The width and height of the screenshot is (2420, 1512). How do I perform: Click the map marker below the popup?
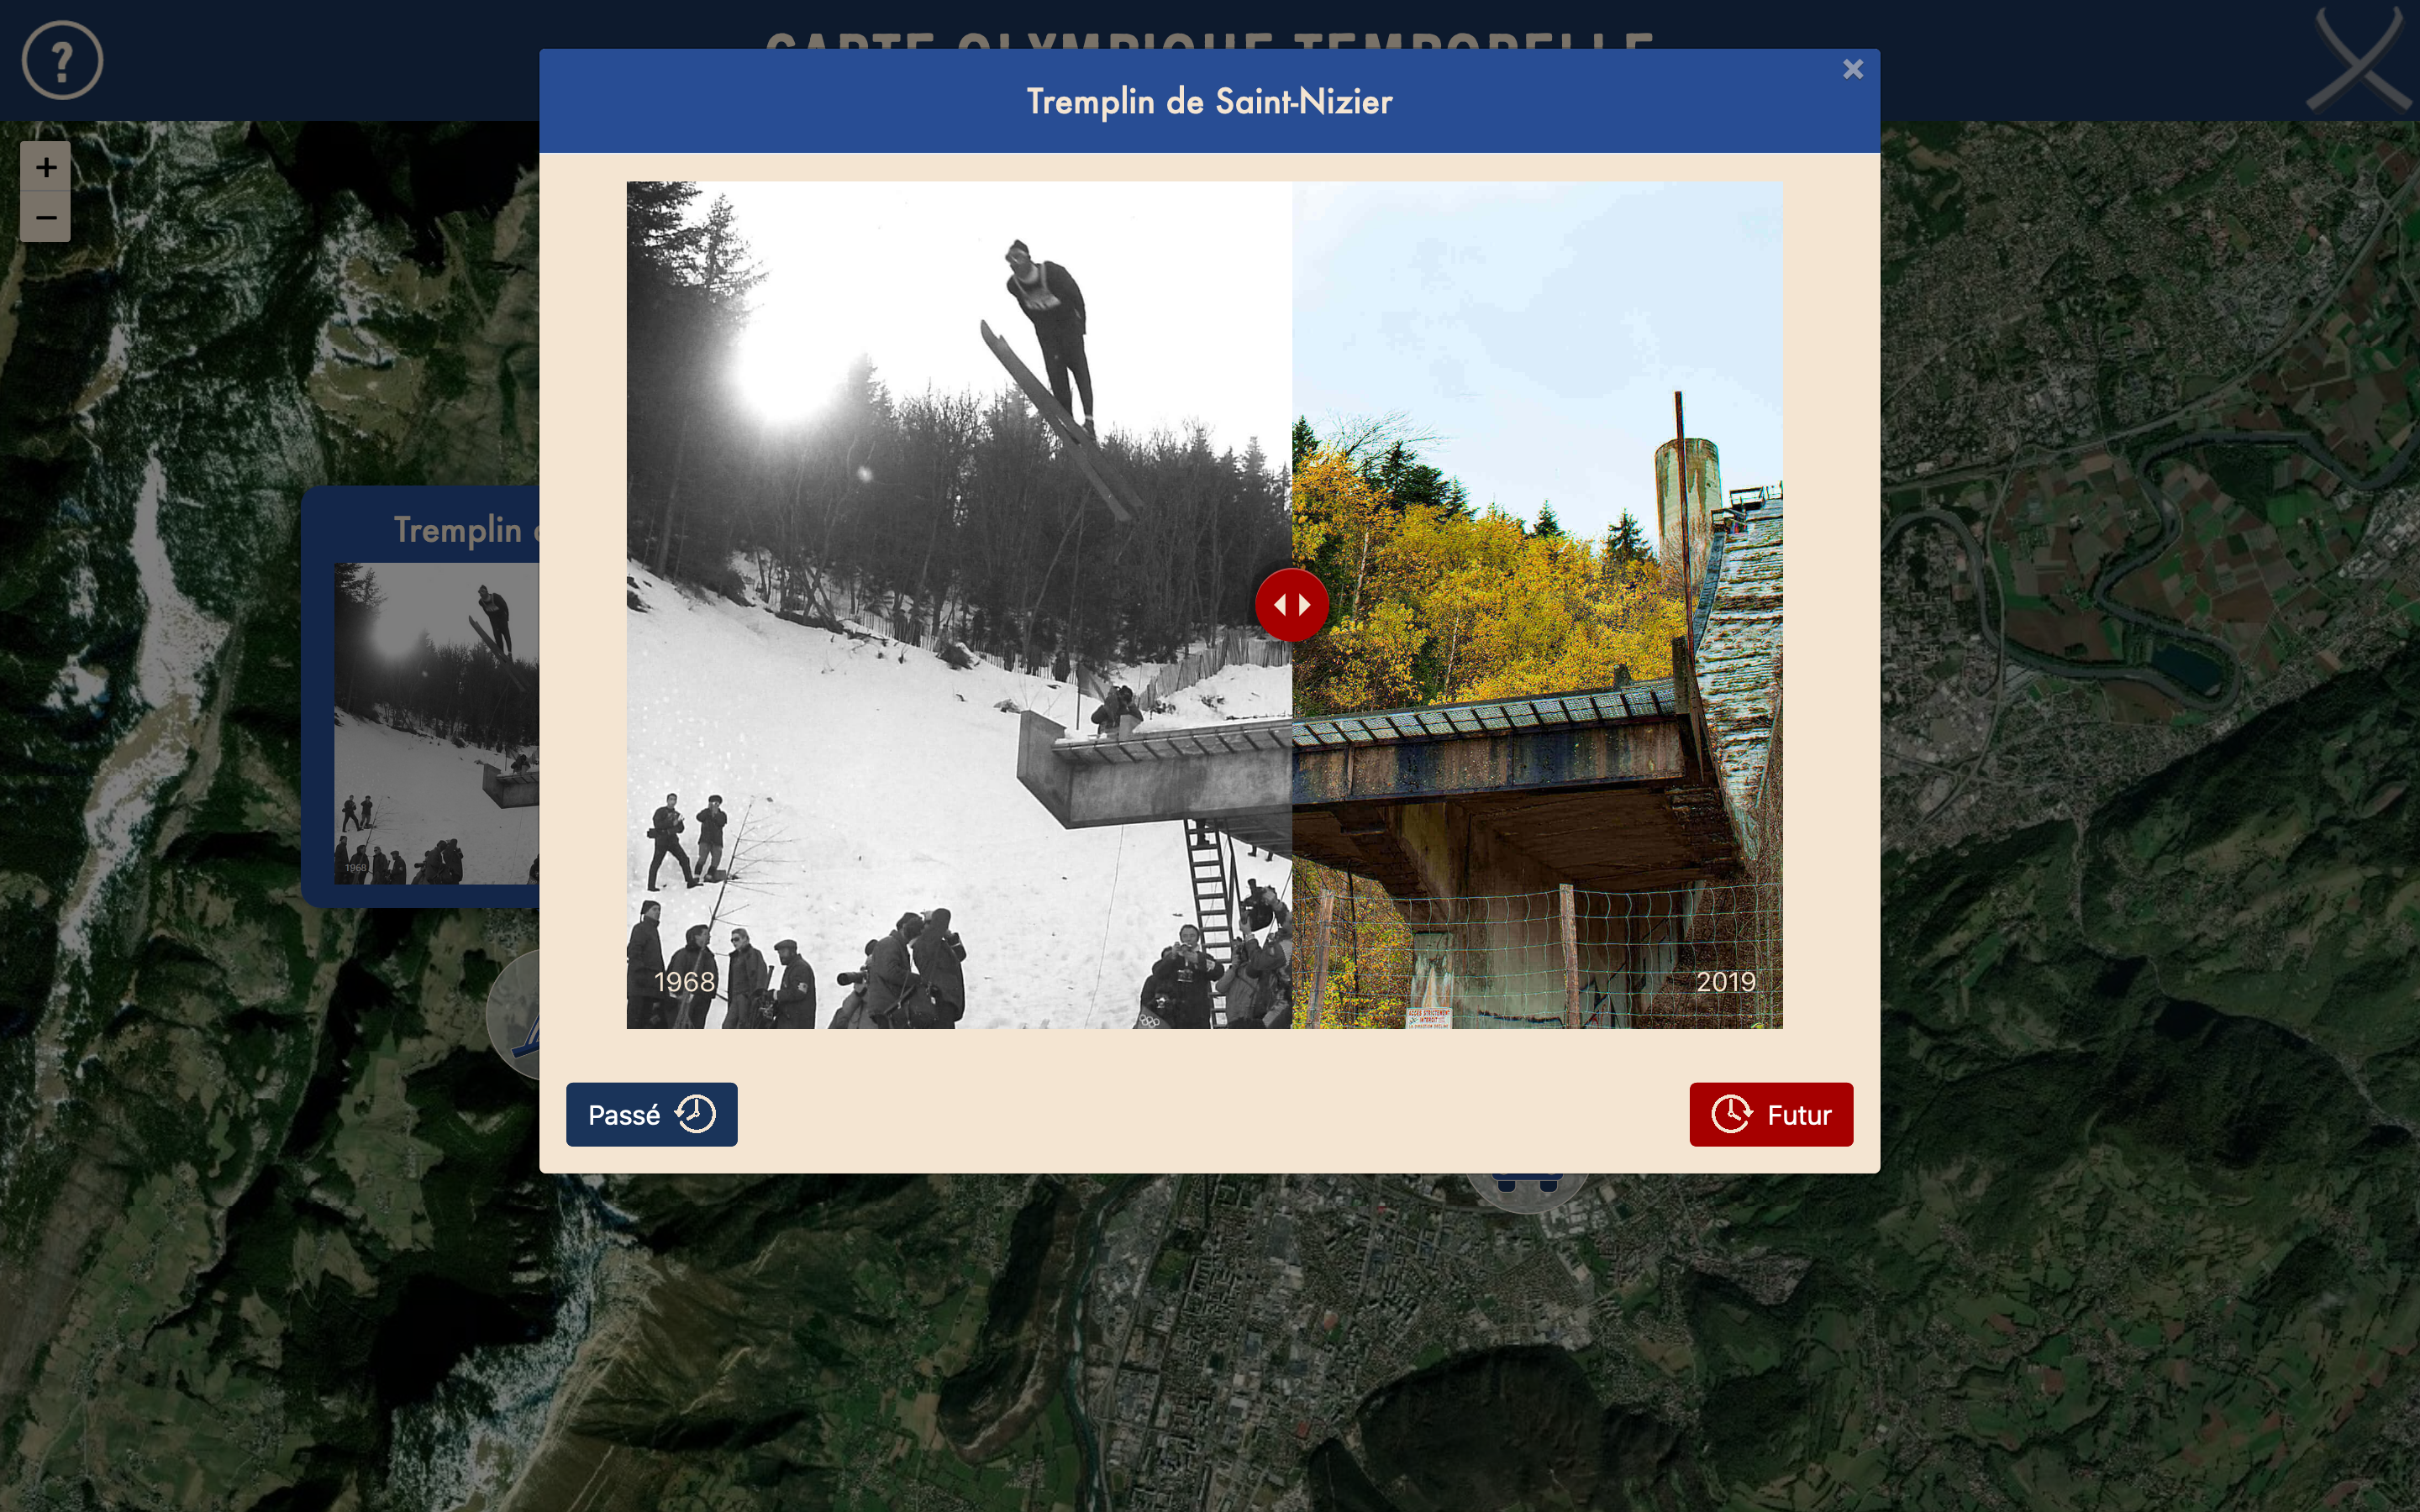tap(1526, 1192)
